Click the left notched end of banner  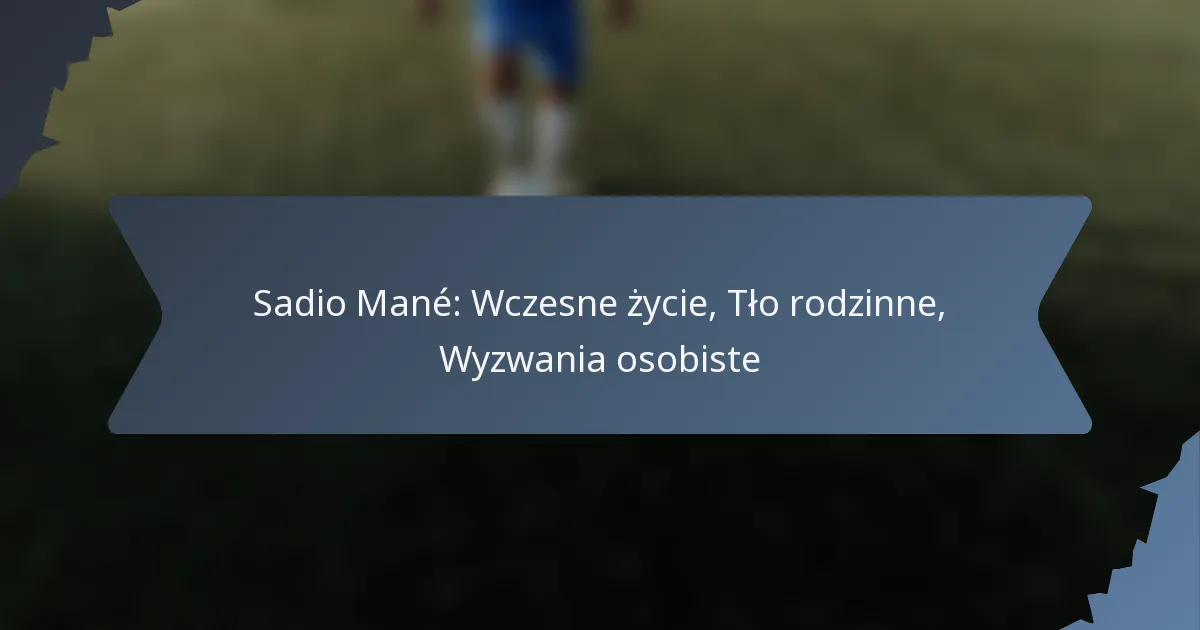pyautogui.click(x=135, y=315)
